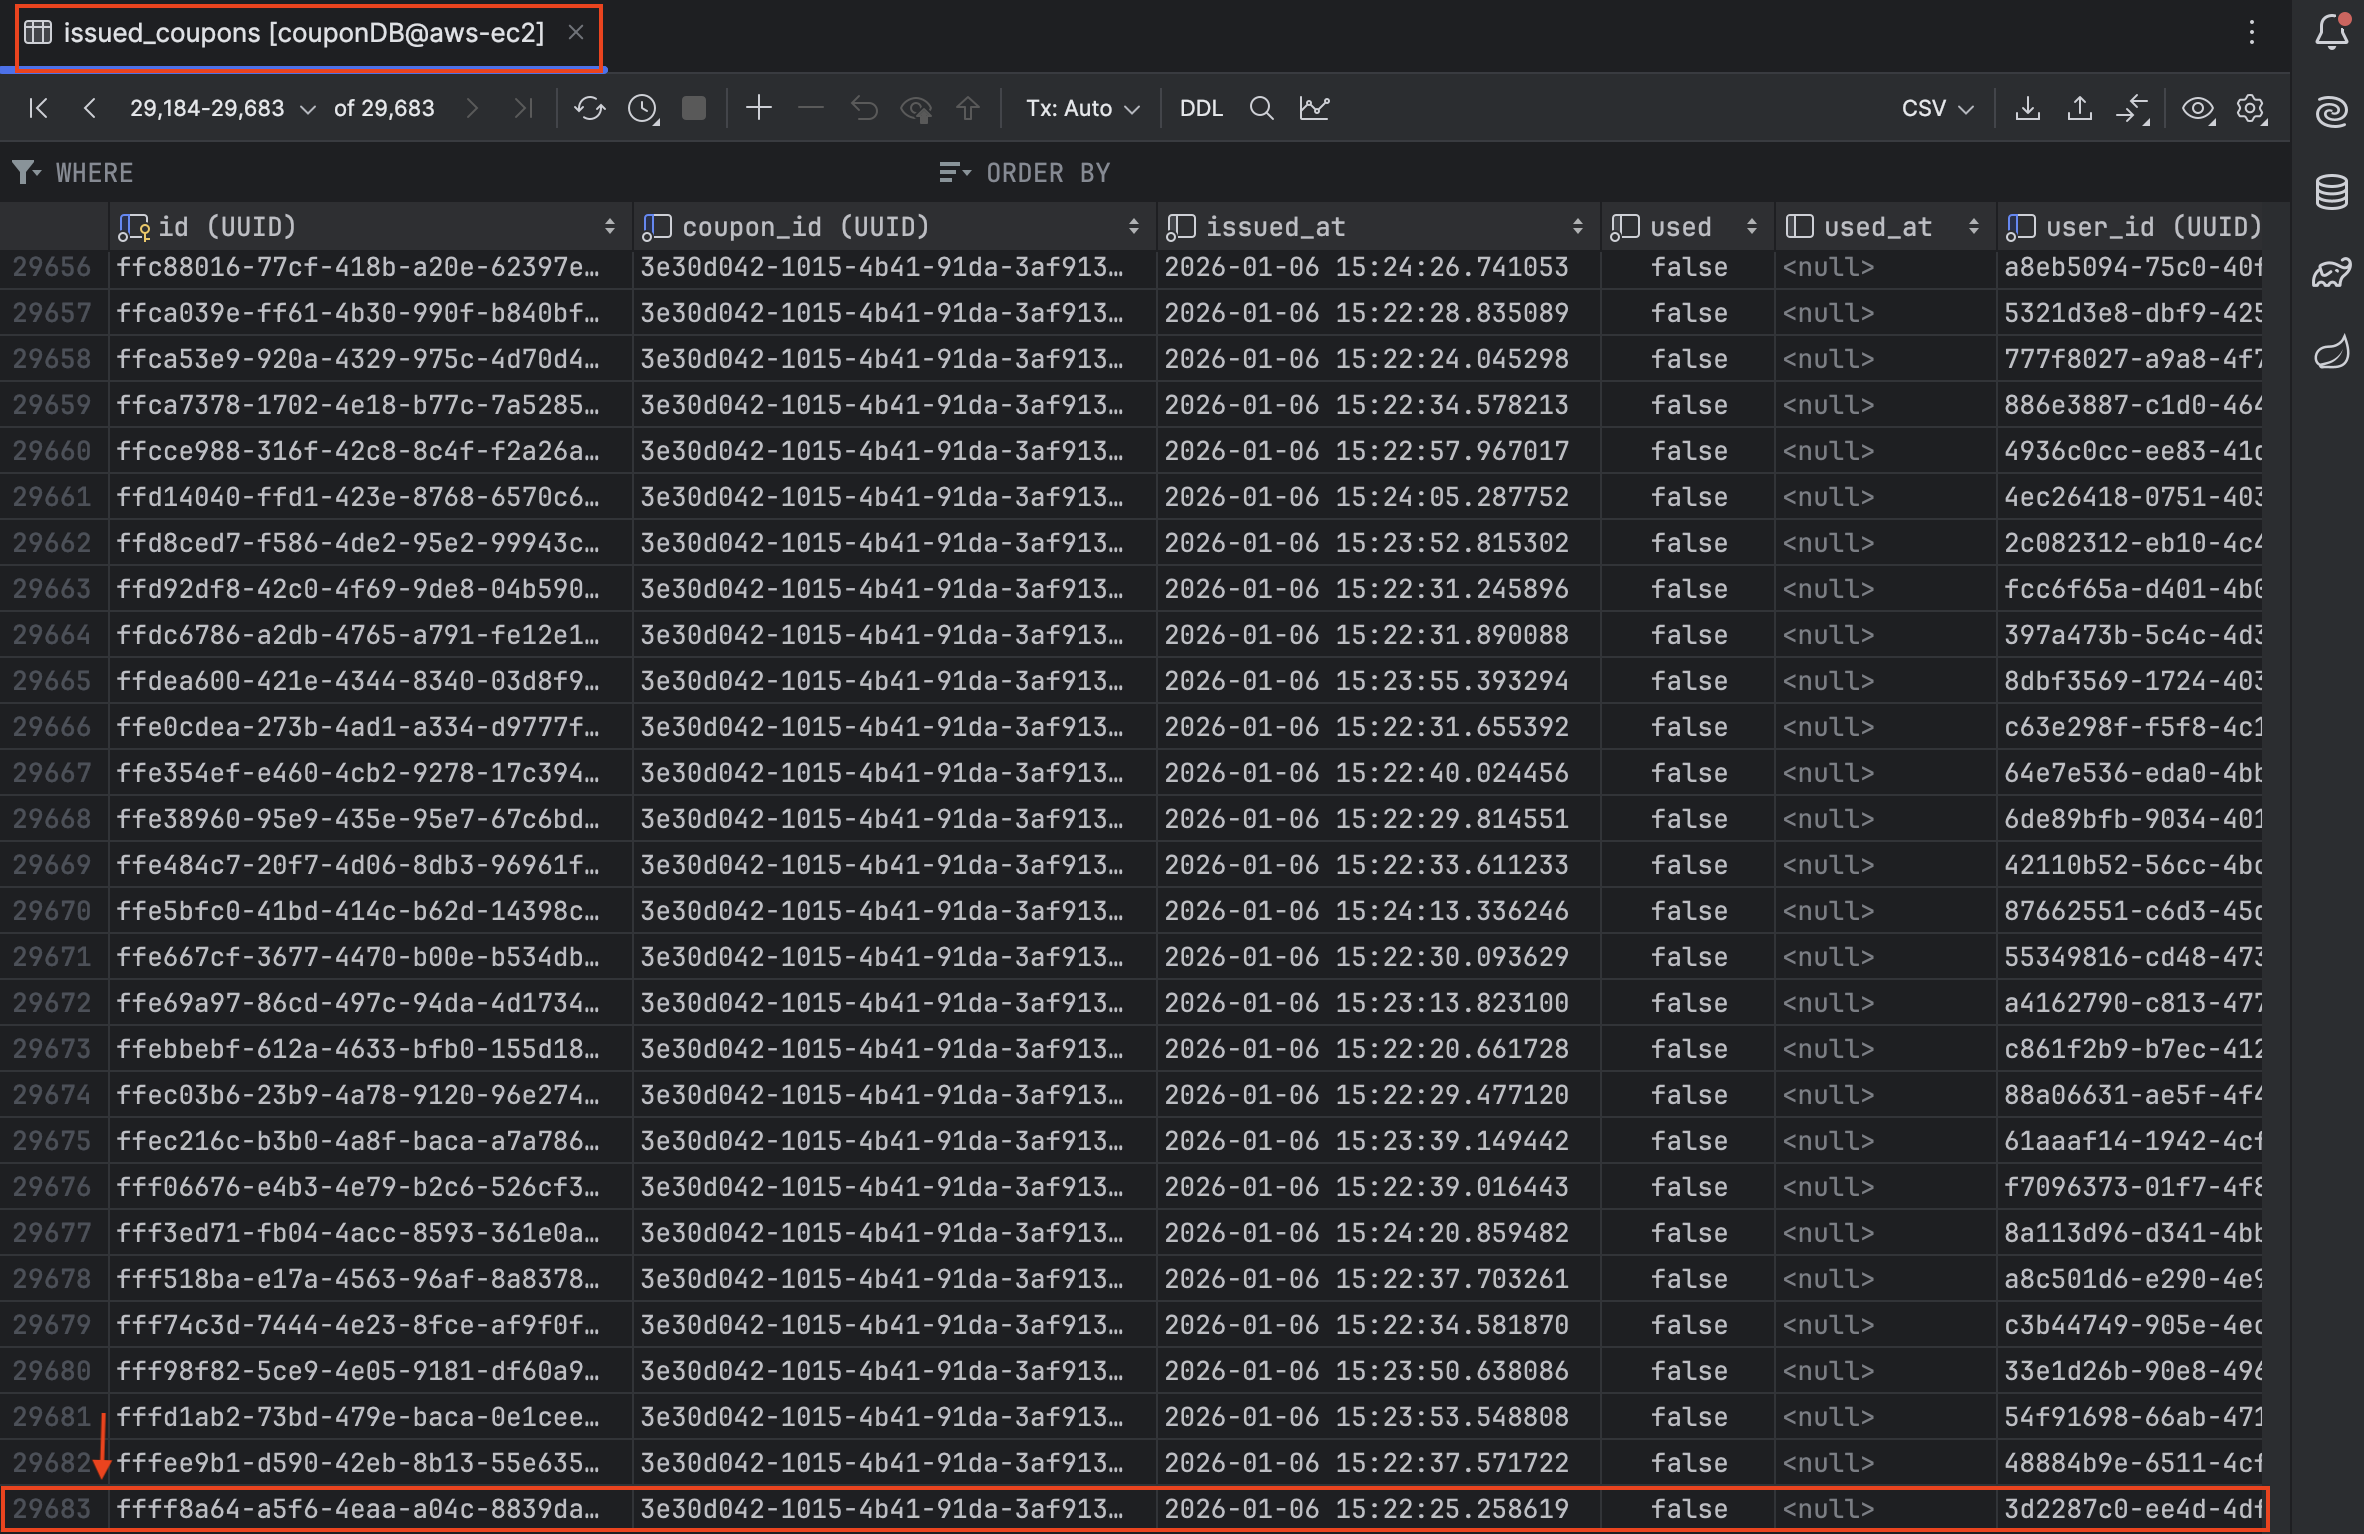
Task: Expand the row range 29,184-29,683 dropdown
Action: pyautogui.click(x=222, y=108)
